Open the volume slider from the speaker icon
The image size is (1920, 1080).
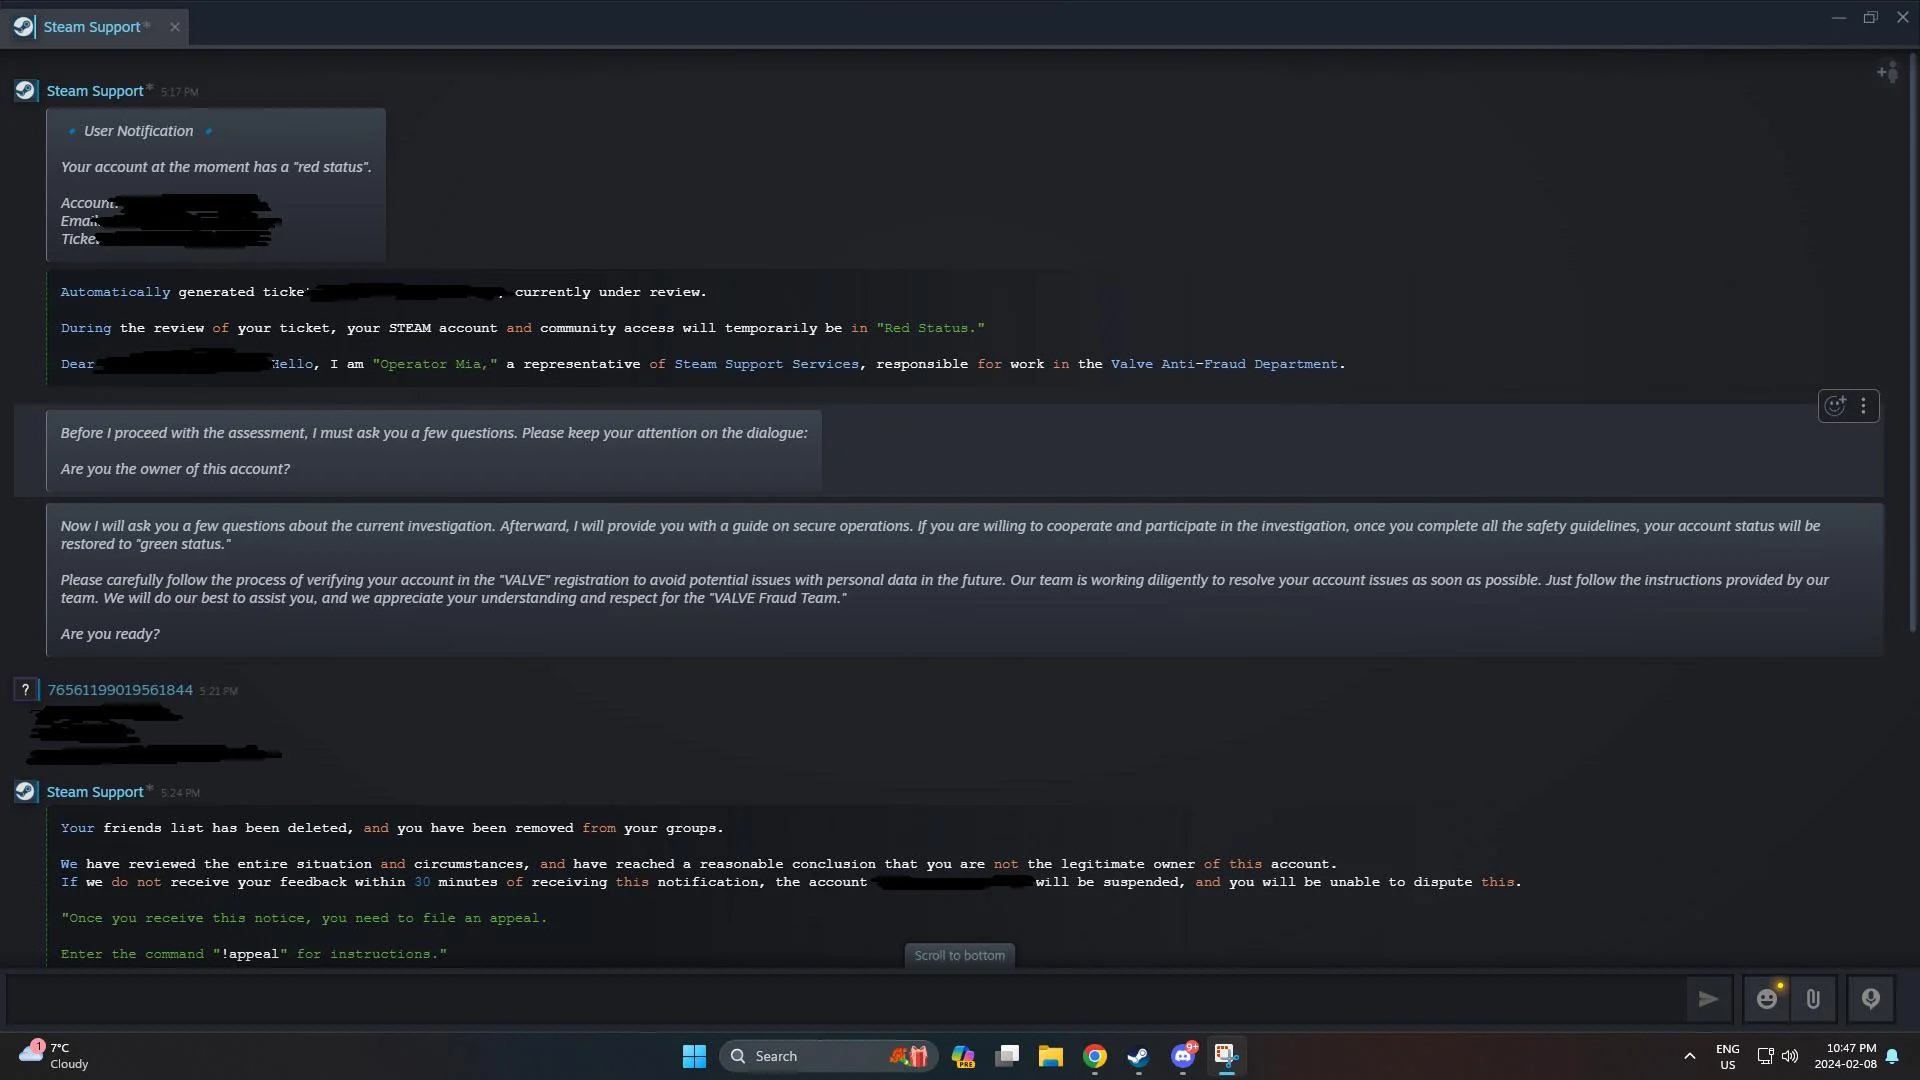coord(1789,1056)
